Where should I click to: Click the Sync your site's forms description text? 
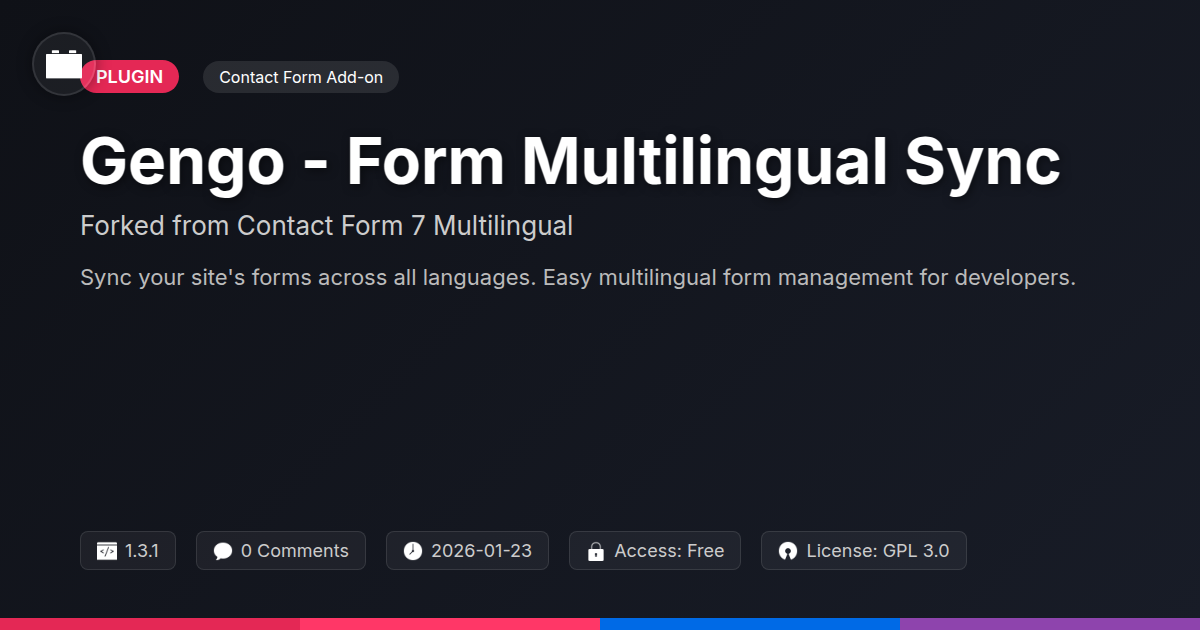click(x=578, y=278)
